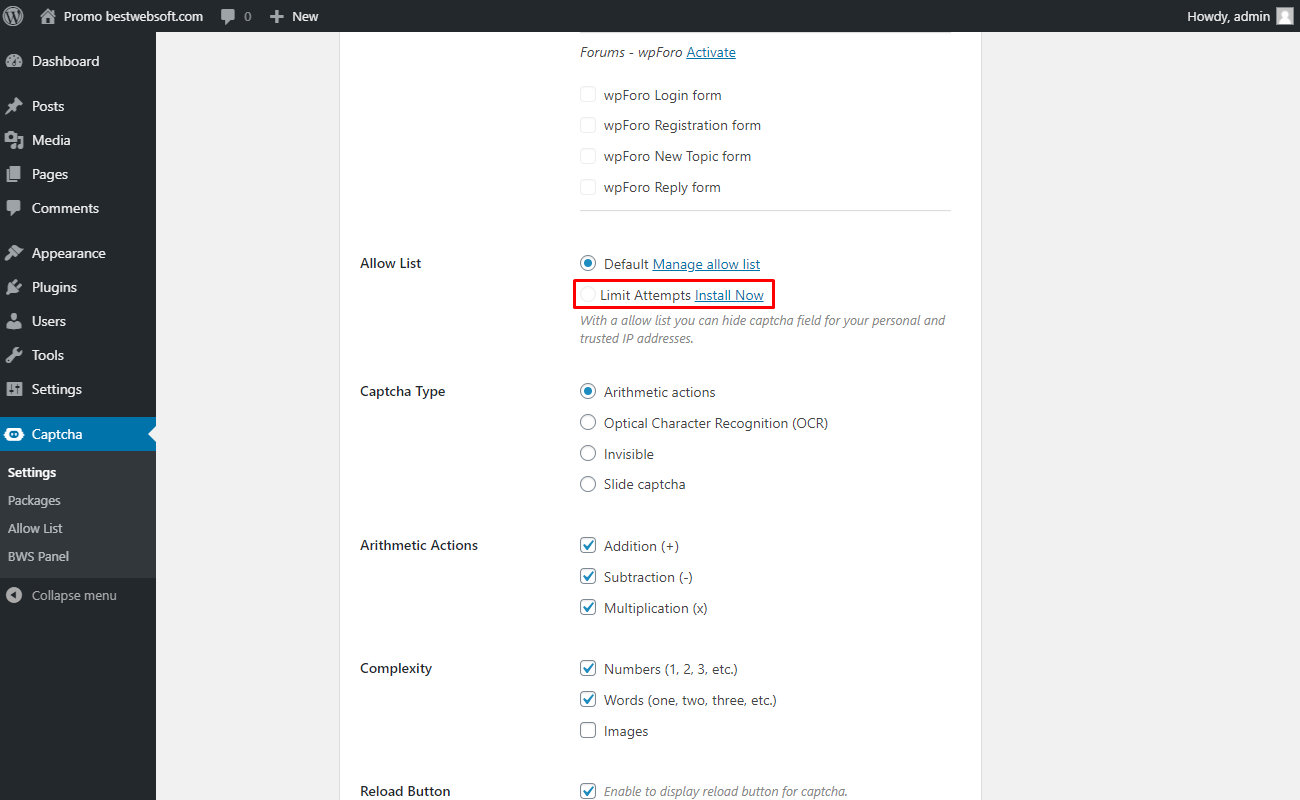
Task: Open Allow List submenu item
Action: [x=35, y=528]
